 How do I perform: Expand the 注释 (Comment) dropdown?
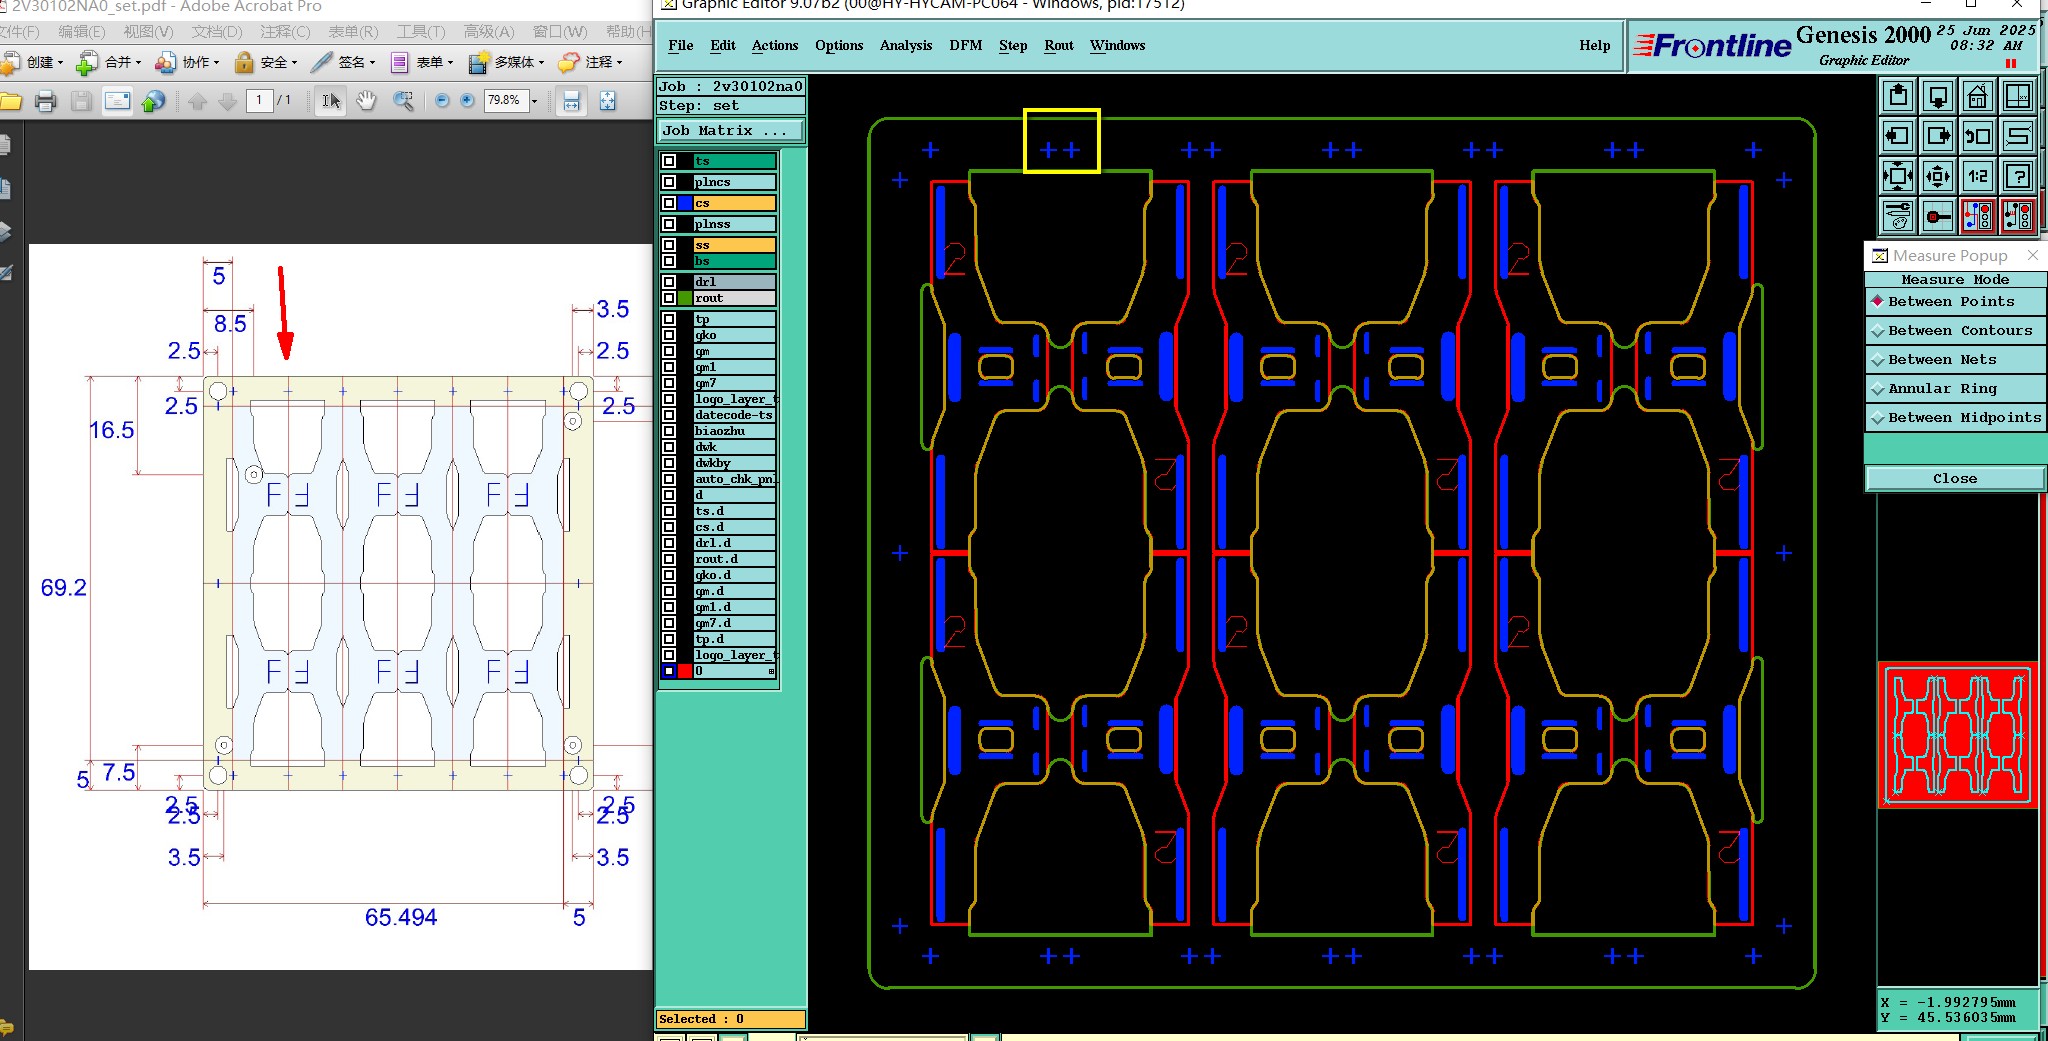pos(619,62)
